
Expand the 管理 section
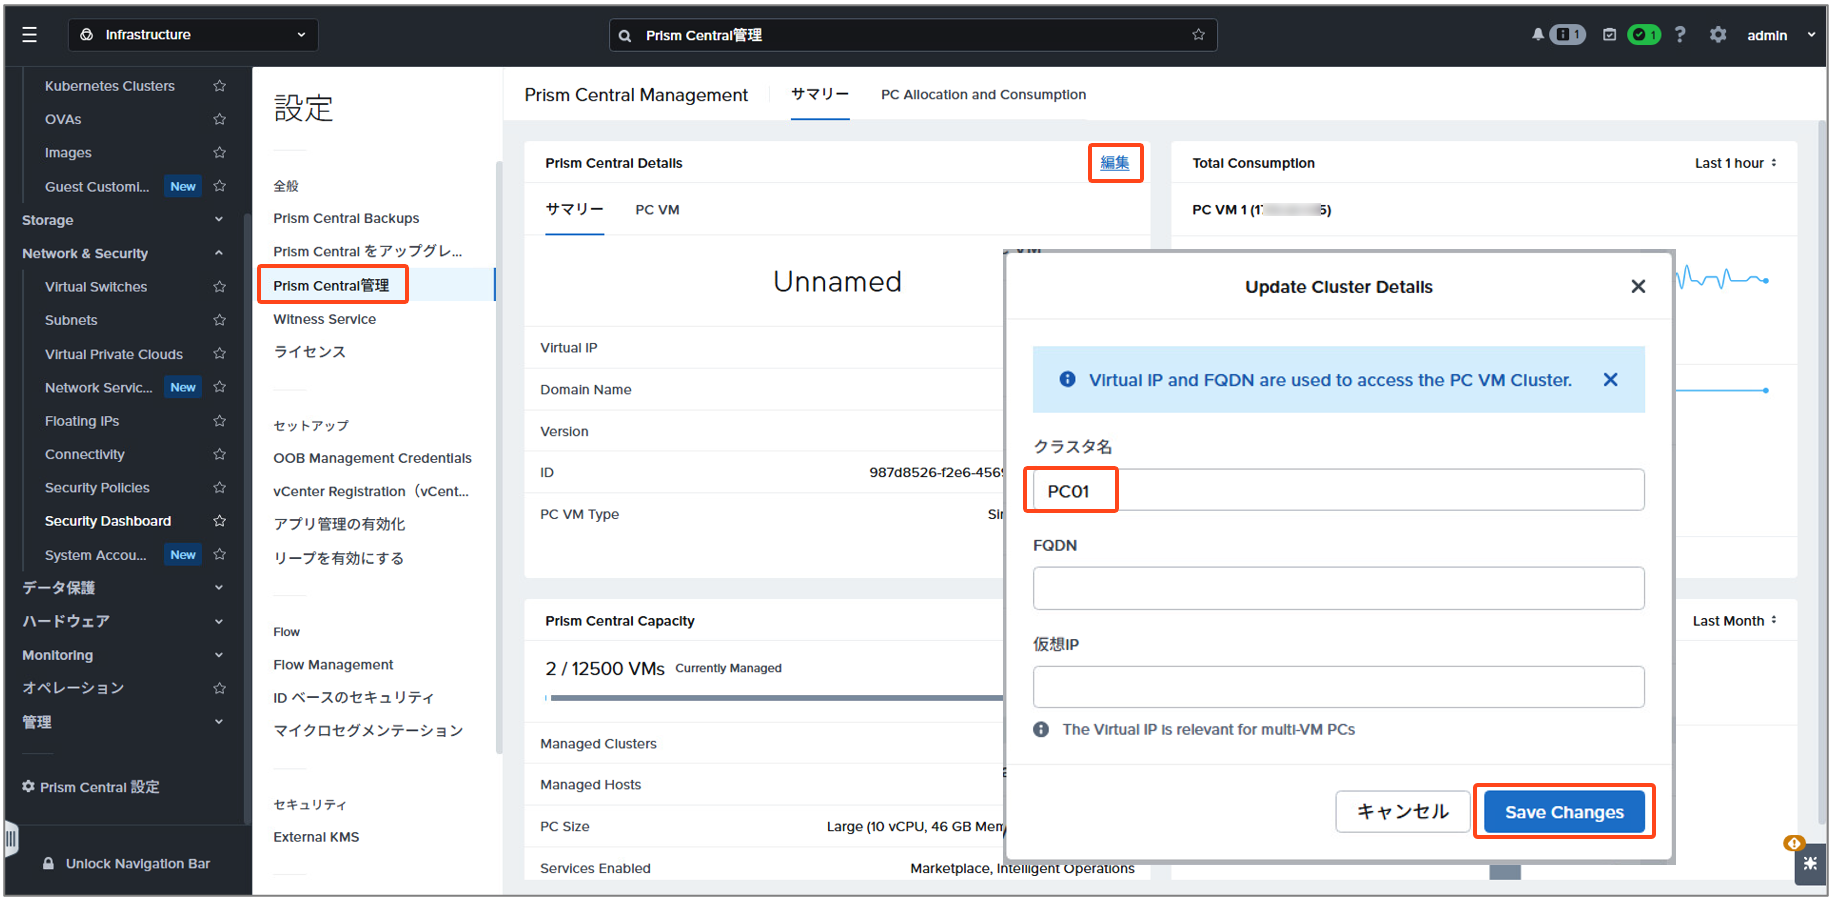[218, 722]
